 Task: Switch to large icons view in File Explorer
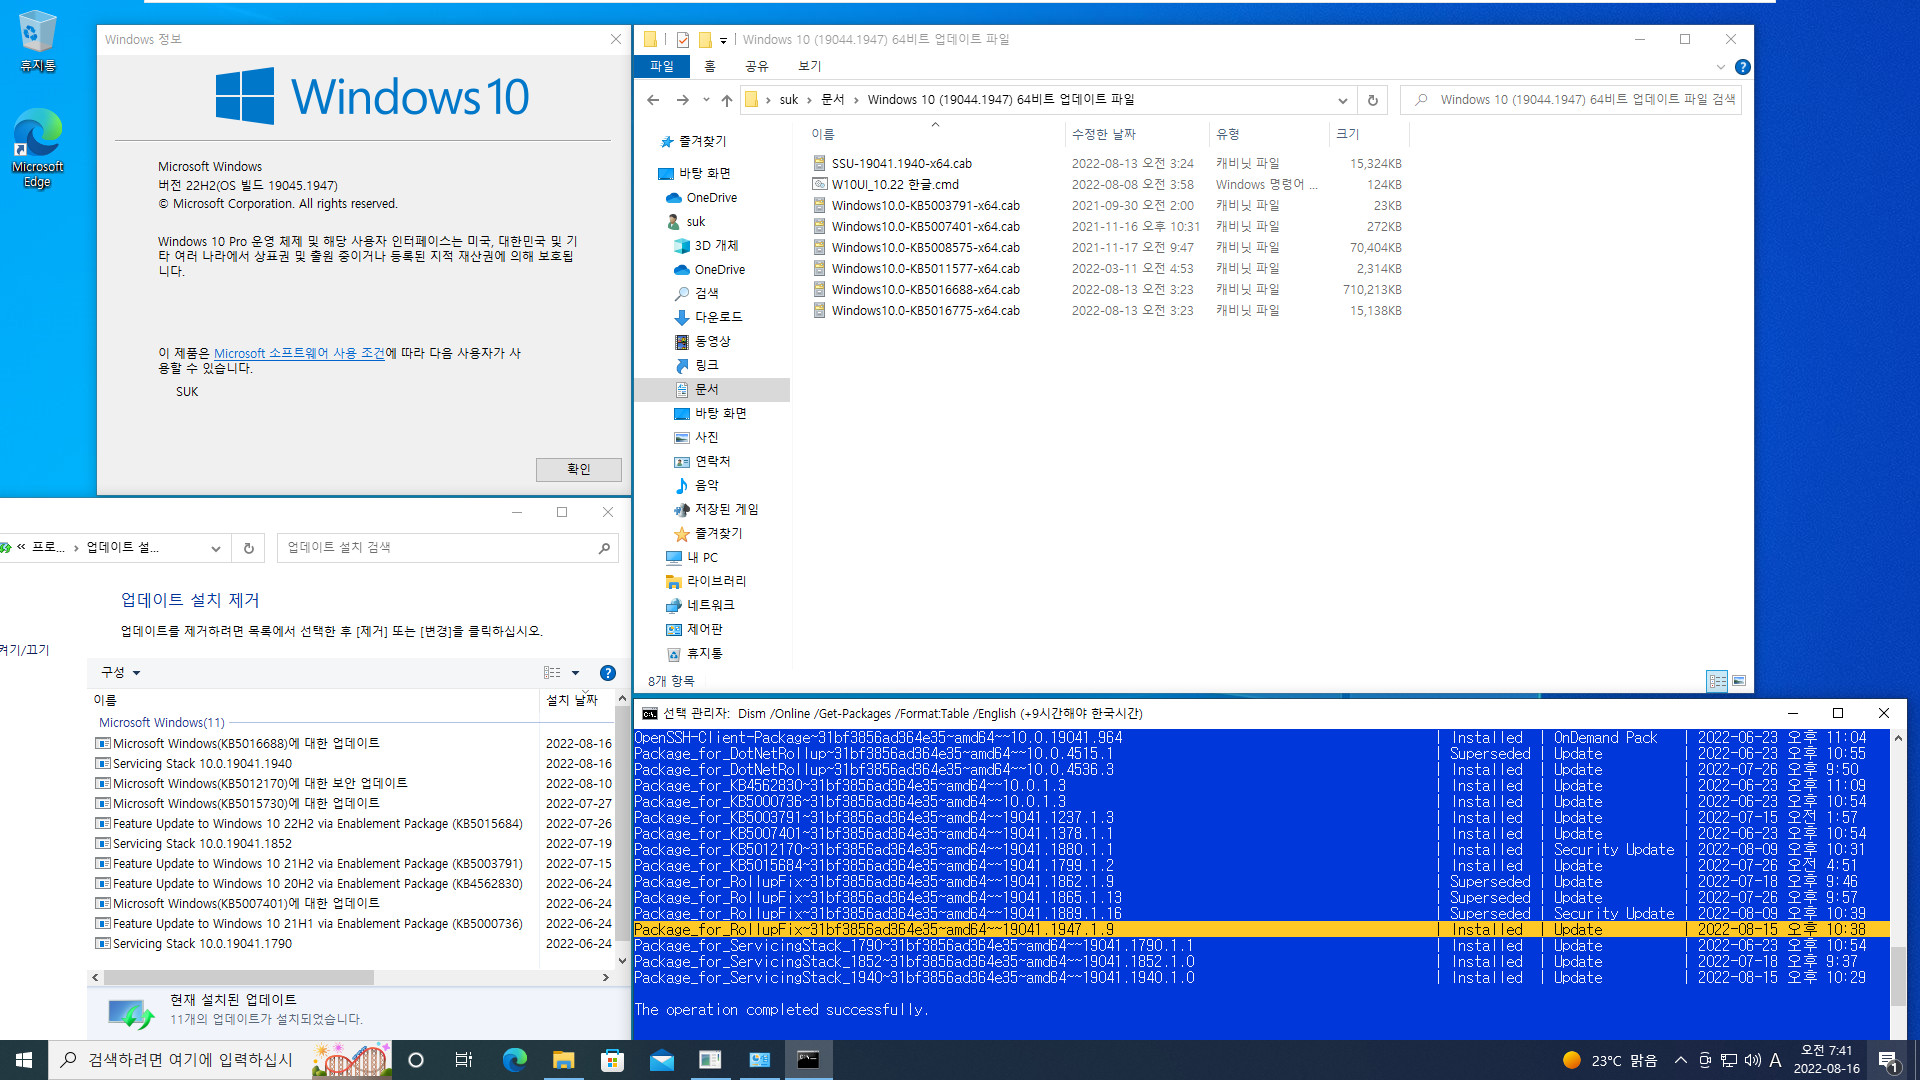pos(1739,681)
